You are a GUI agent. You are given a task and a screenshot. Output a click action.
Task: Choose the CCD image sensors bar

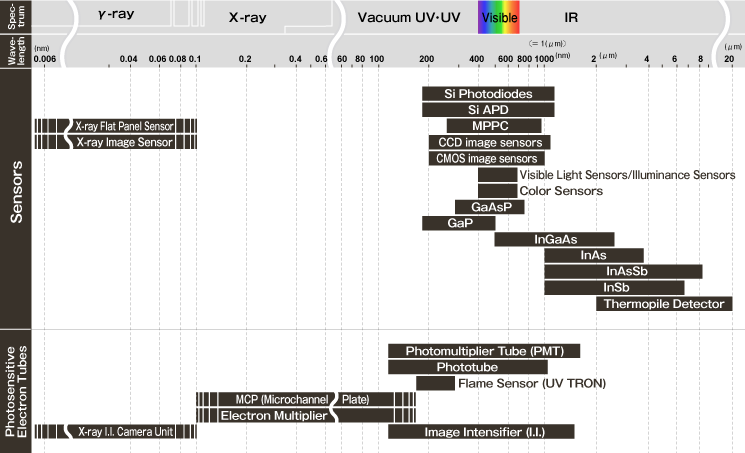coord(487,142)
